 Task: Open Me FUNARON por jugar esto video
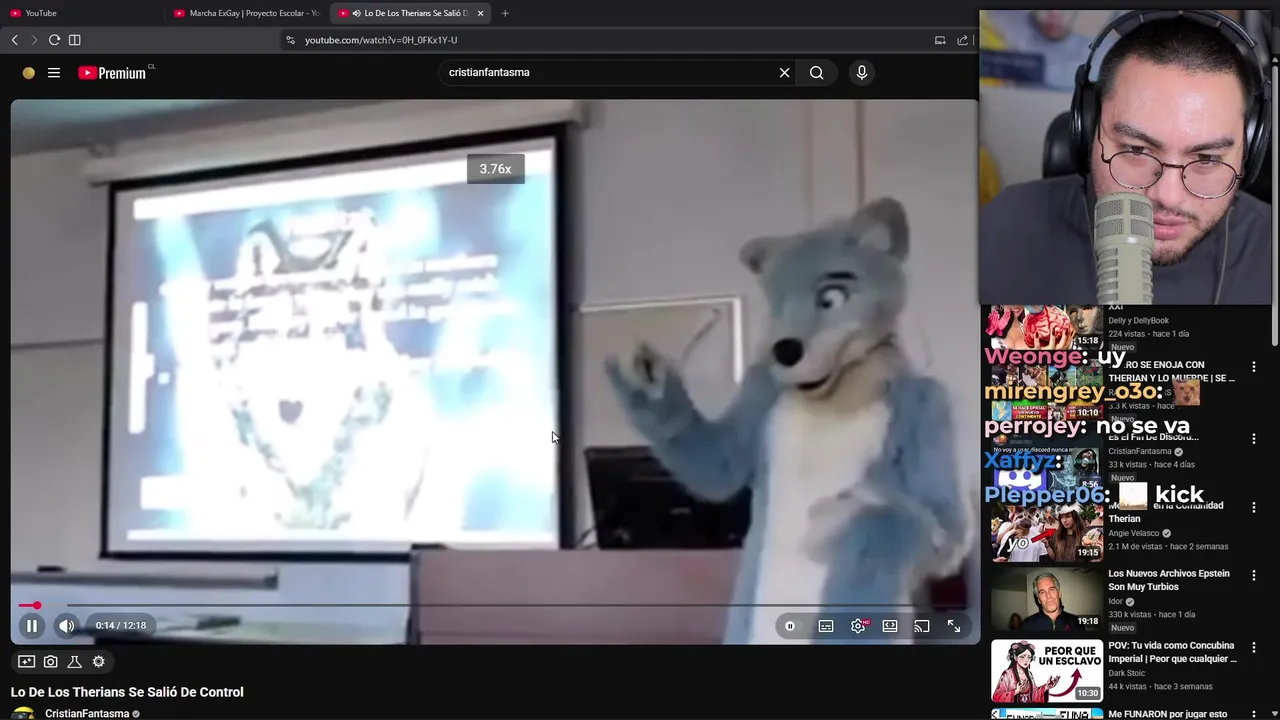pyautogui.click(x=1168, y=714)
